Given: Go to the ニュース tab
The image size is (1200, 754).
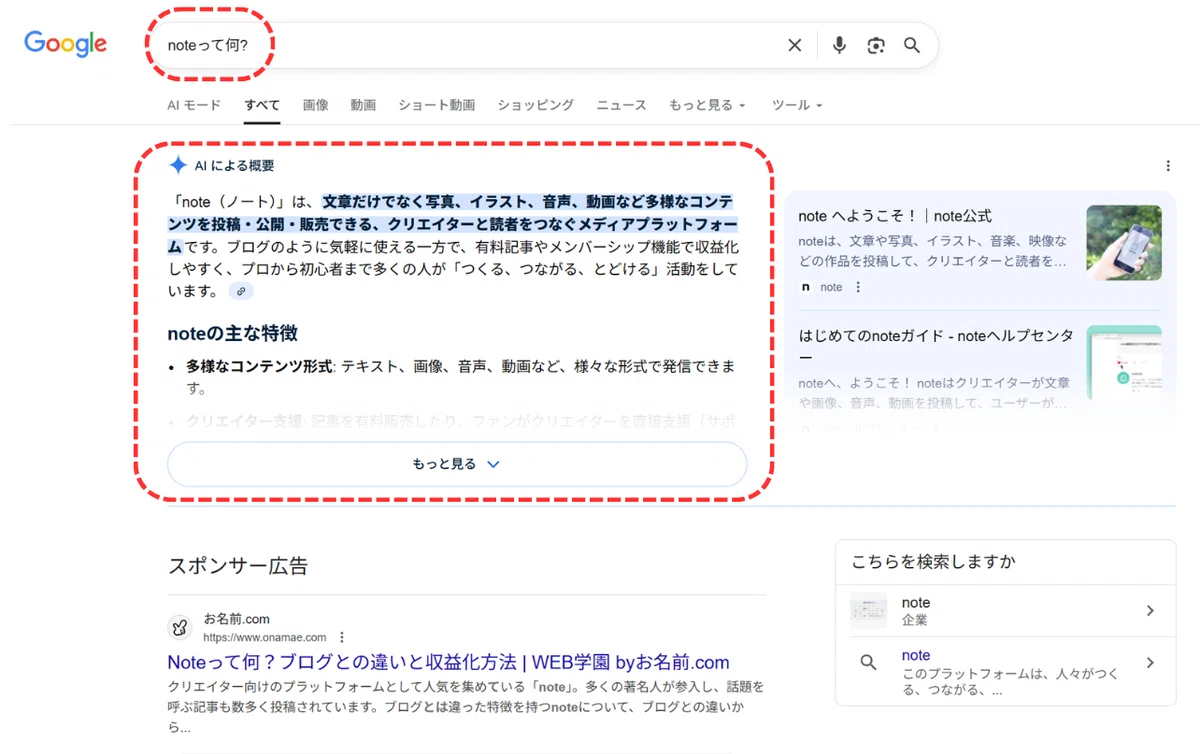Looking at the screenshot, I should [x=622, y=105].
